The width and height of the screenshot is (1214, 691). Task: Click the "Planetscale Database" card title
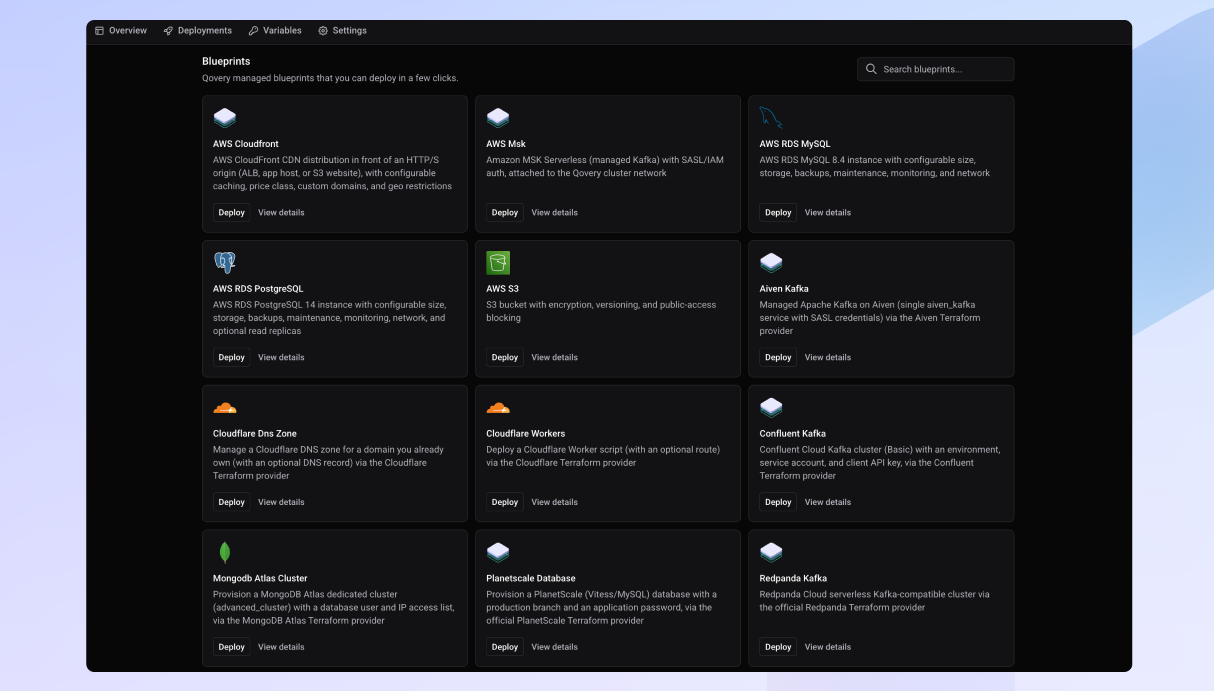point(531,579)
